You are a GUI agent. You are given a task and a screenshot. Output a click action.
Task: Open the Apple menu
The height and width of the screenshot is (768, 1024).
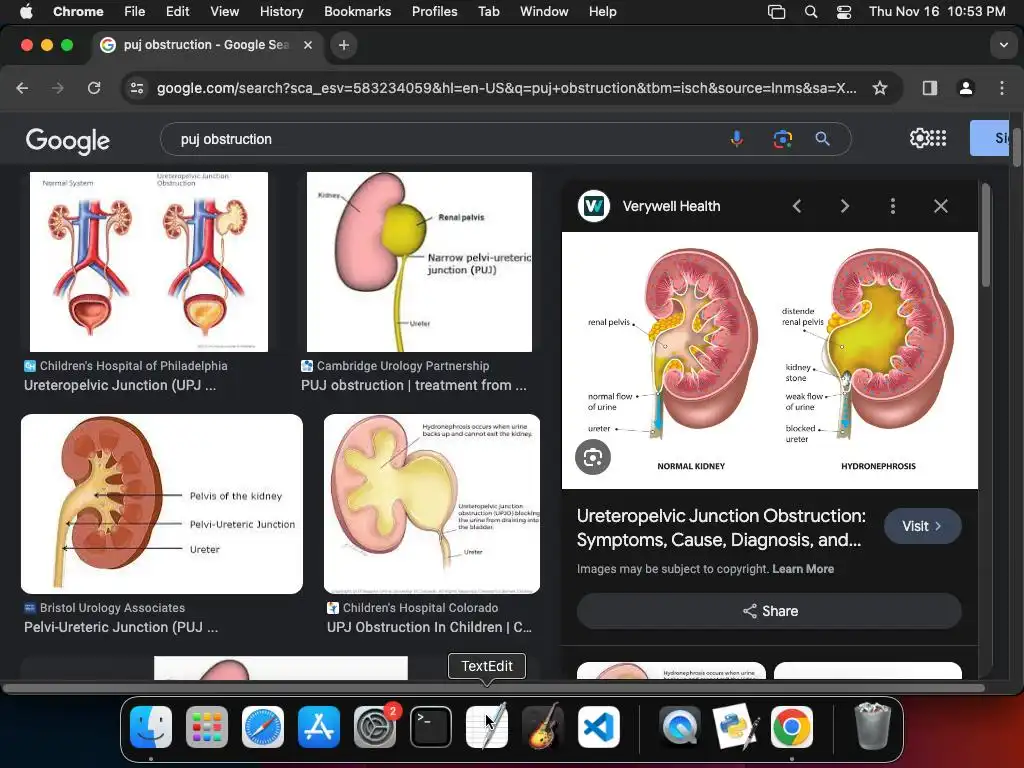[26, 12]
